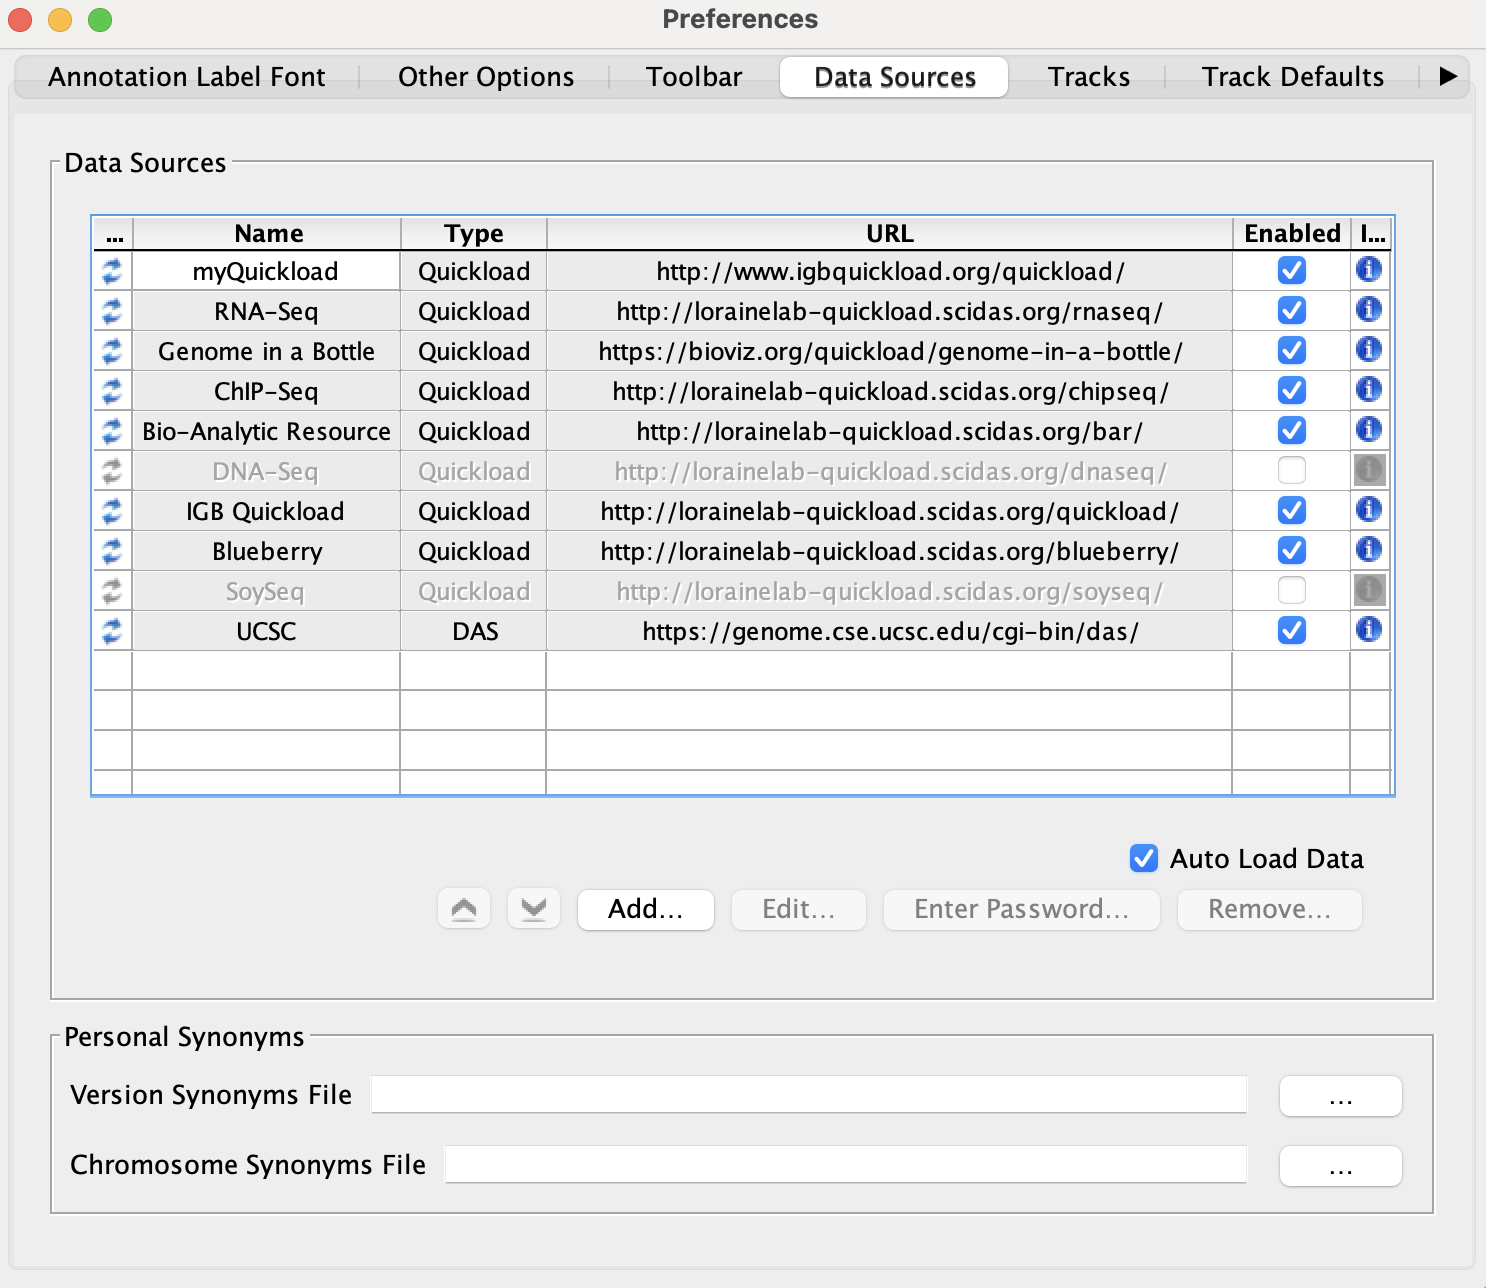This screenshot has height=1288, width=1486.
Task: Refresh the RNA-Seq data source
Action: pos(112,311)
